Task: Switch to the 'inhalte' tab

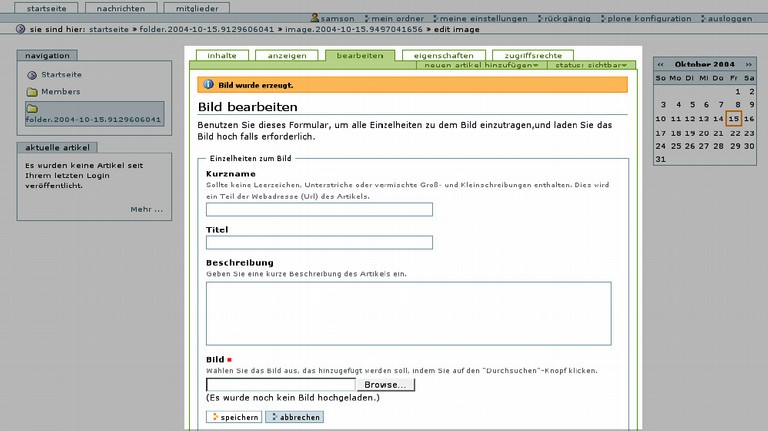Action: tap(221, 55)
